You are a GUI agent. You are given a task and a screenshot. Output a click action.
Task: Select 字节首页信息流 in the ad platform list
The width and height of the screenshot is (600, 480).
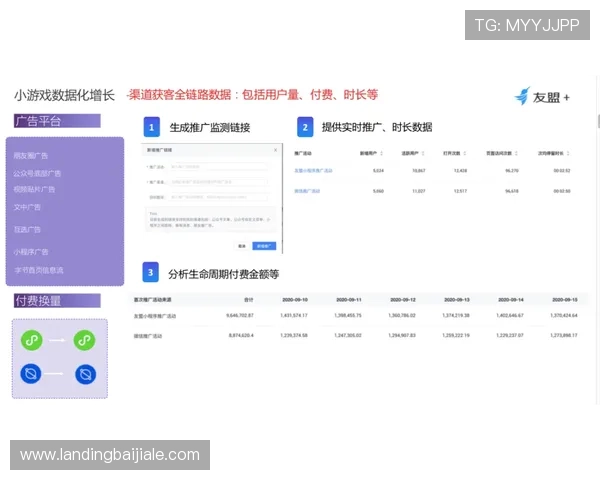pyautogui.click(x=40, y=270)
